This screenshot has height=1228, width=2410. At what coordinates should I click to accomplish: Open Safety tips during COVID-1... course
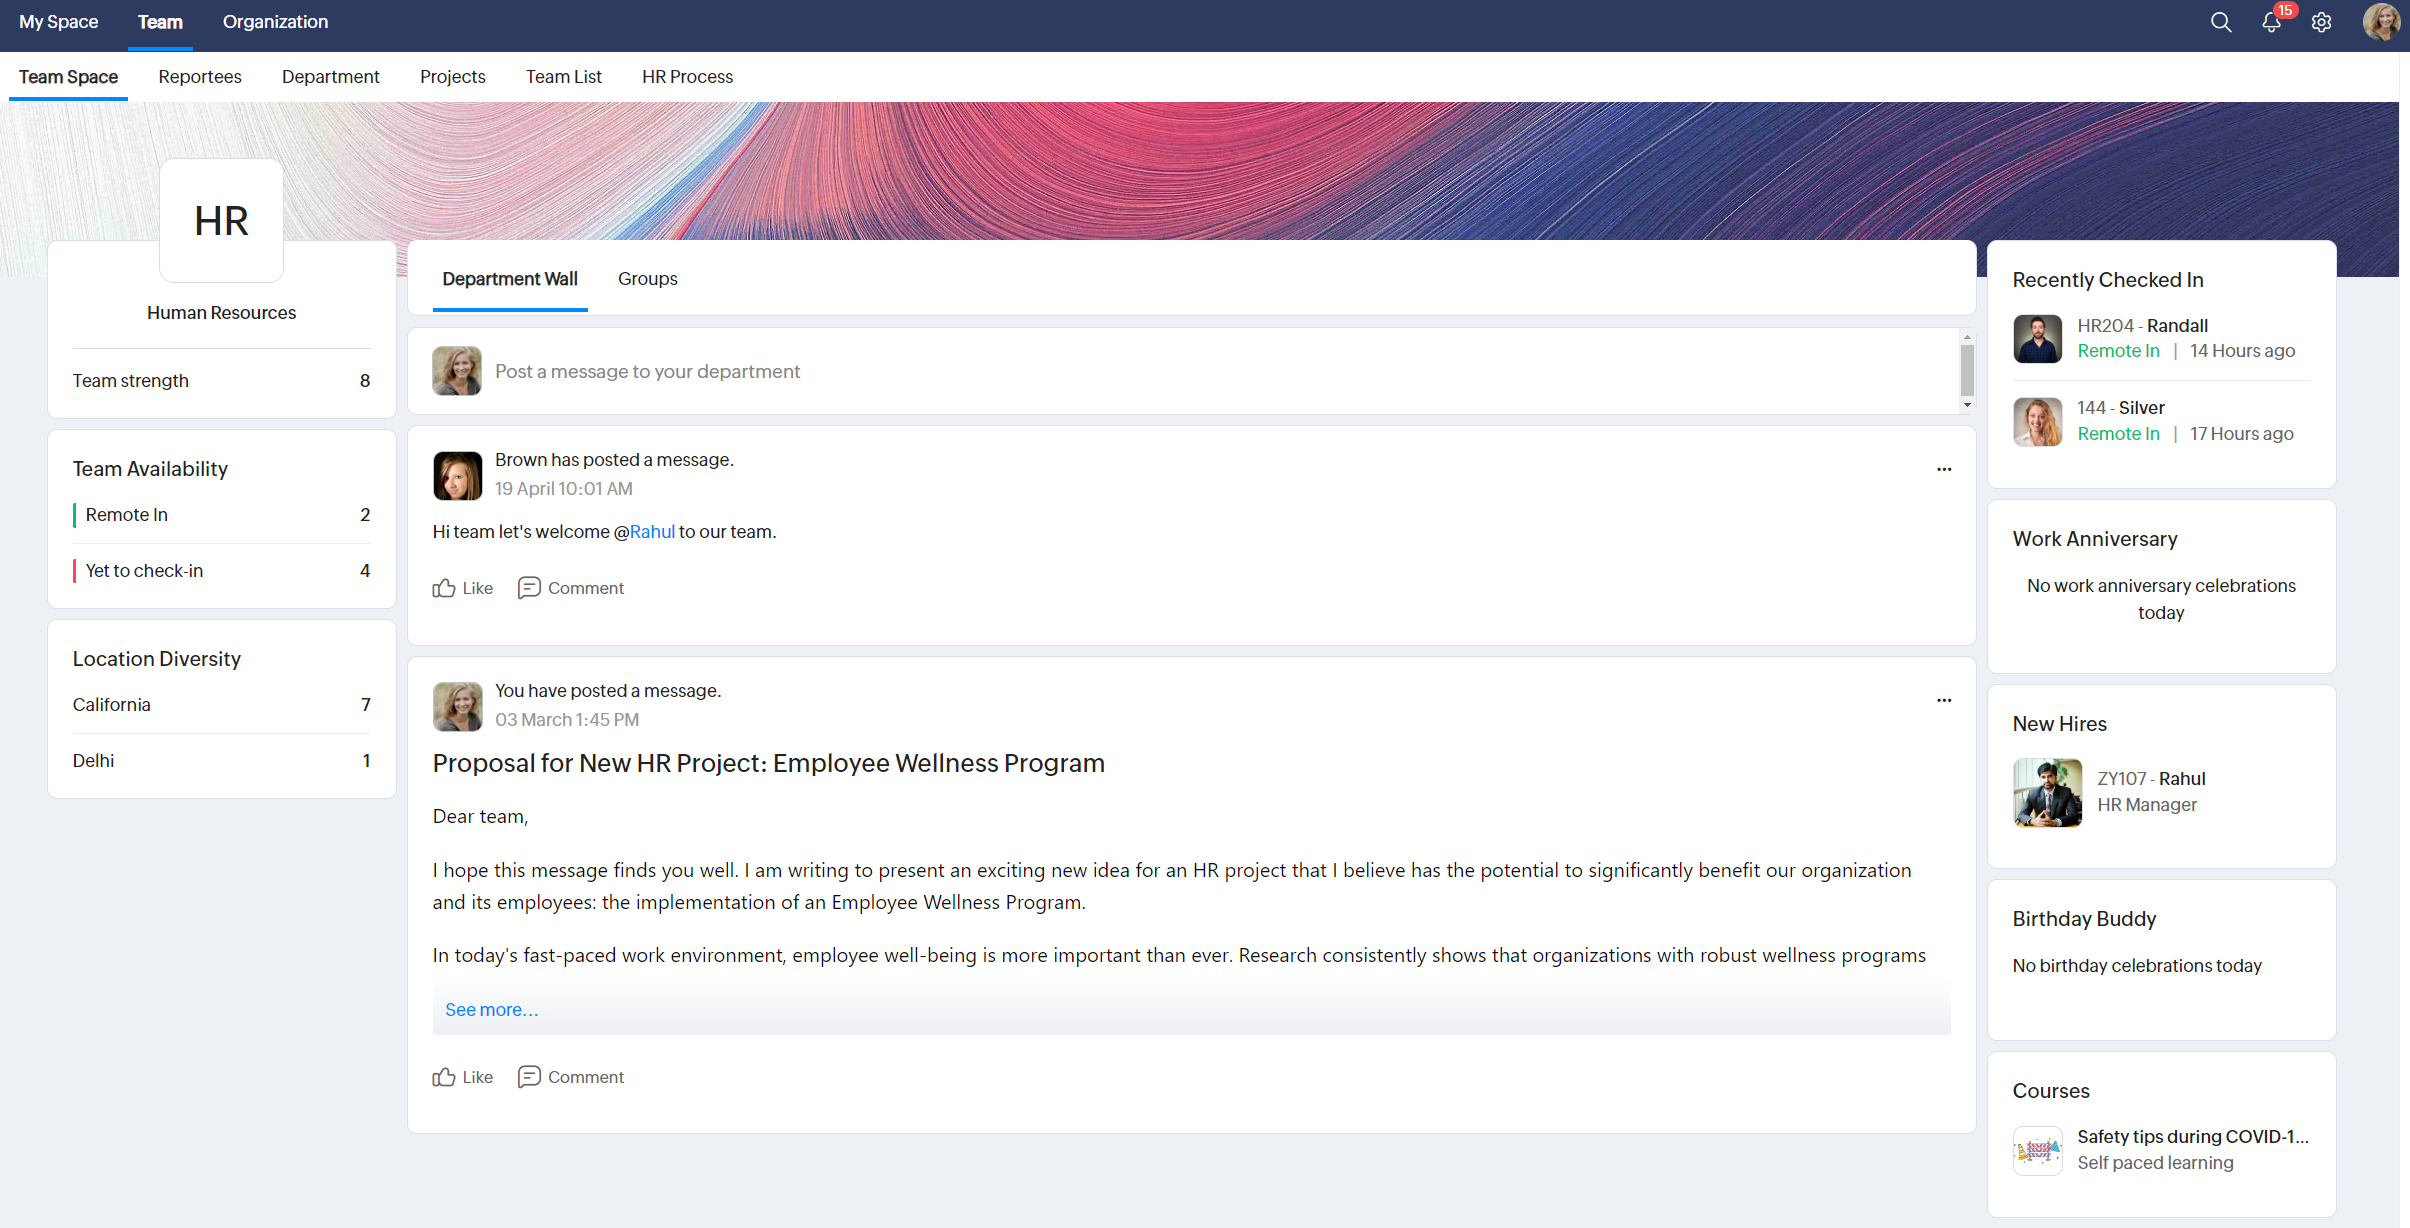pos(2192,1137)
